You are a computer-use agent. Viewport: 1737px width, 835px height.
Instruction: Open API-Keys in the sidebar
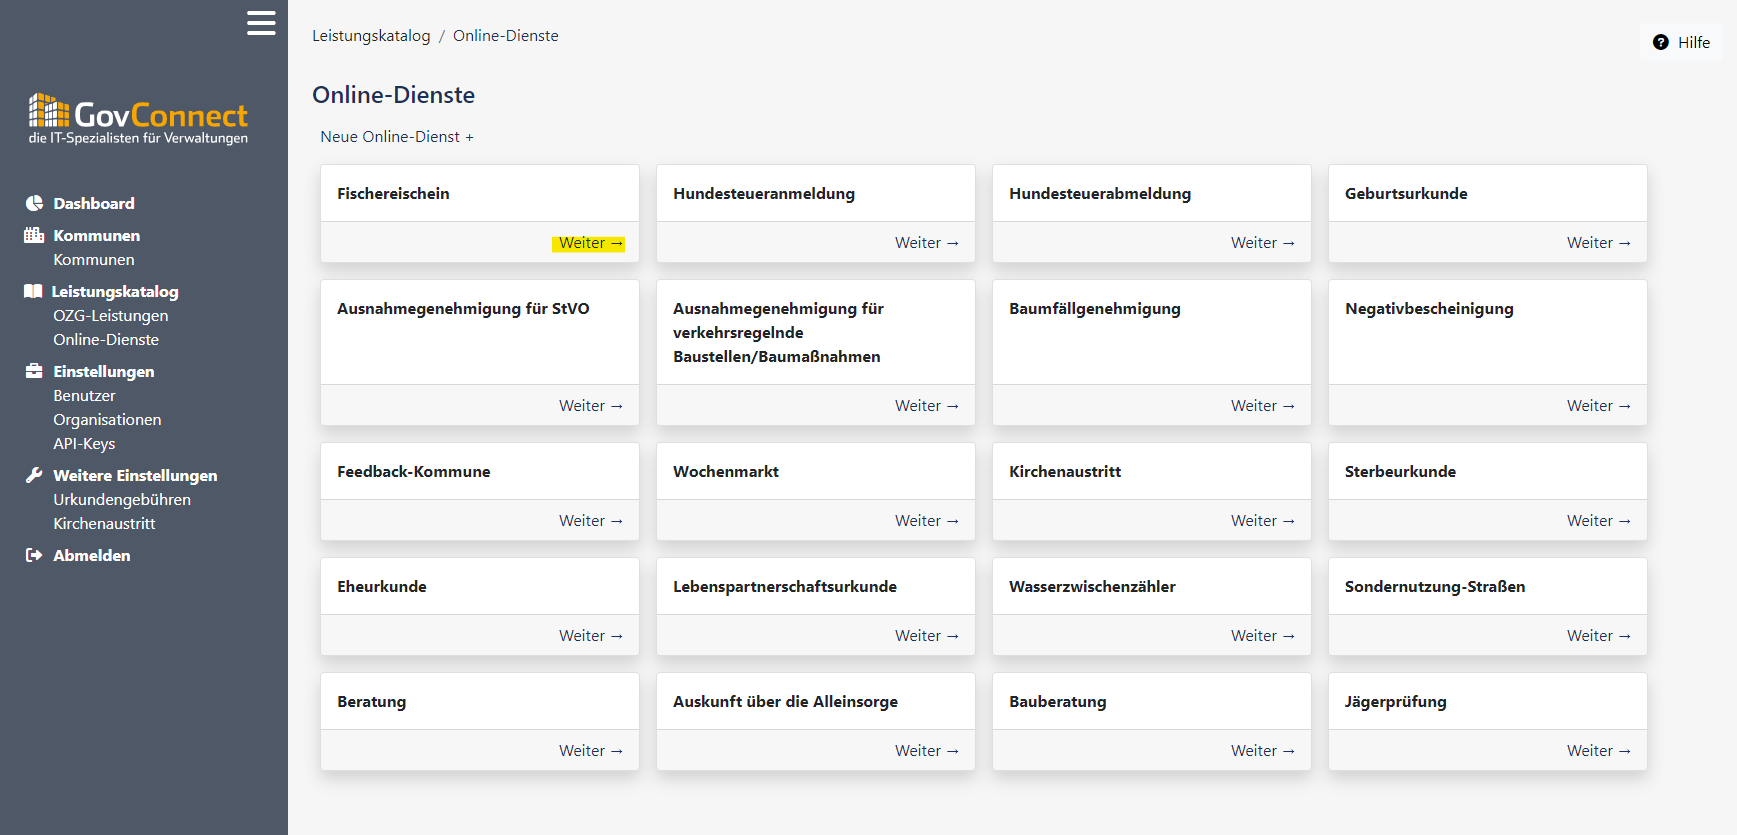click(x=84, y=443)
